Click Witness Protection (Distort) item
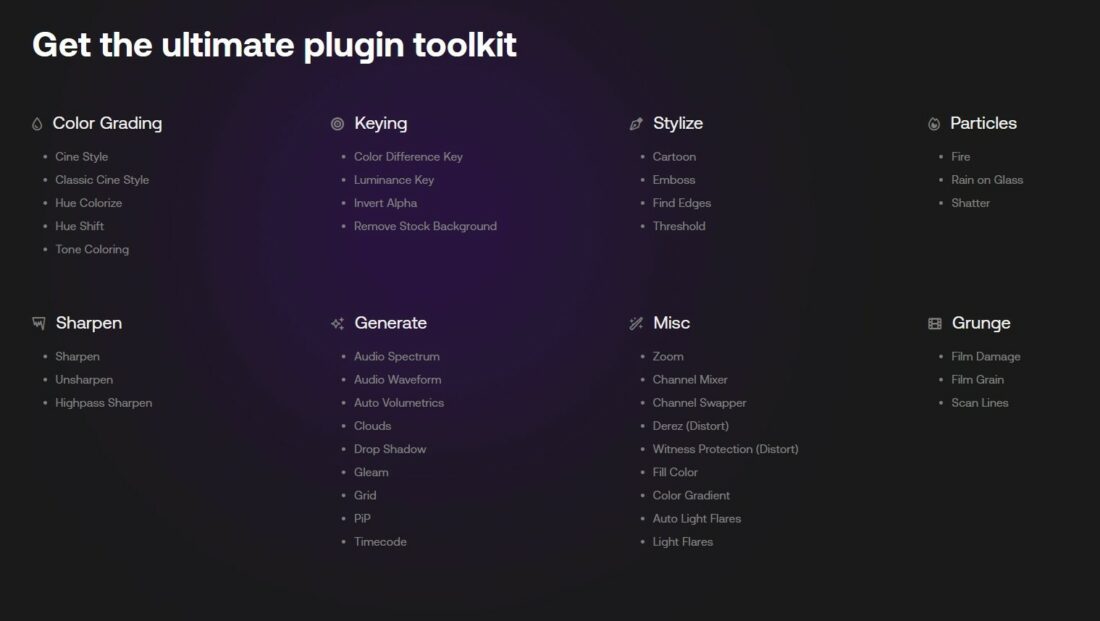1100x621 pixels. point(725,449)
